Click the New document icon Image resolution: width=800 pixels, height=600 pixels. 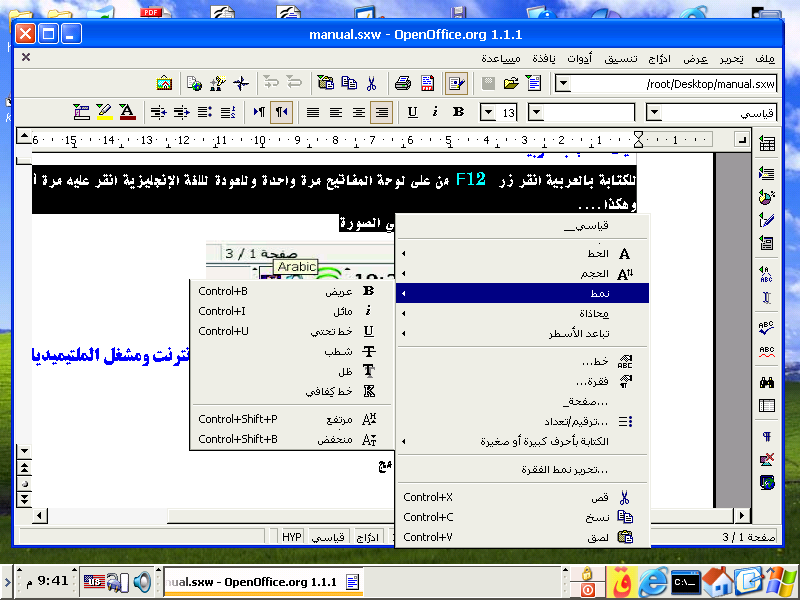coord(534,83)
